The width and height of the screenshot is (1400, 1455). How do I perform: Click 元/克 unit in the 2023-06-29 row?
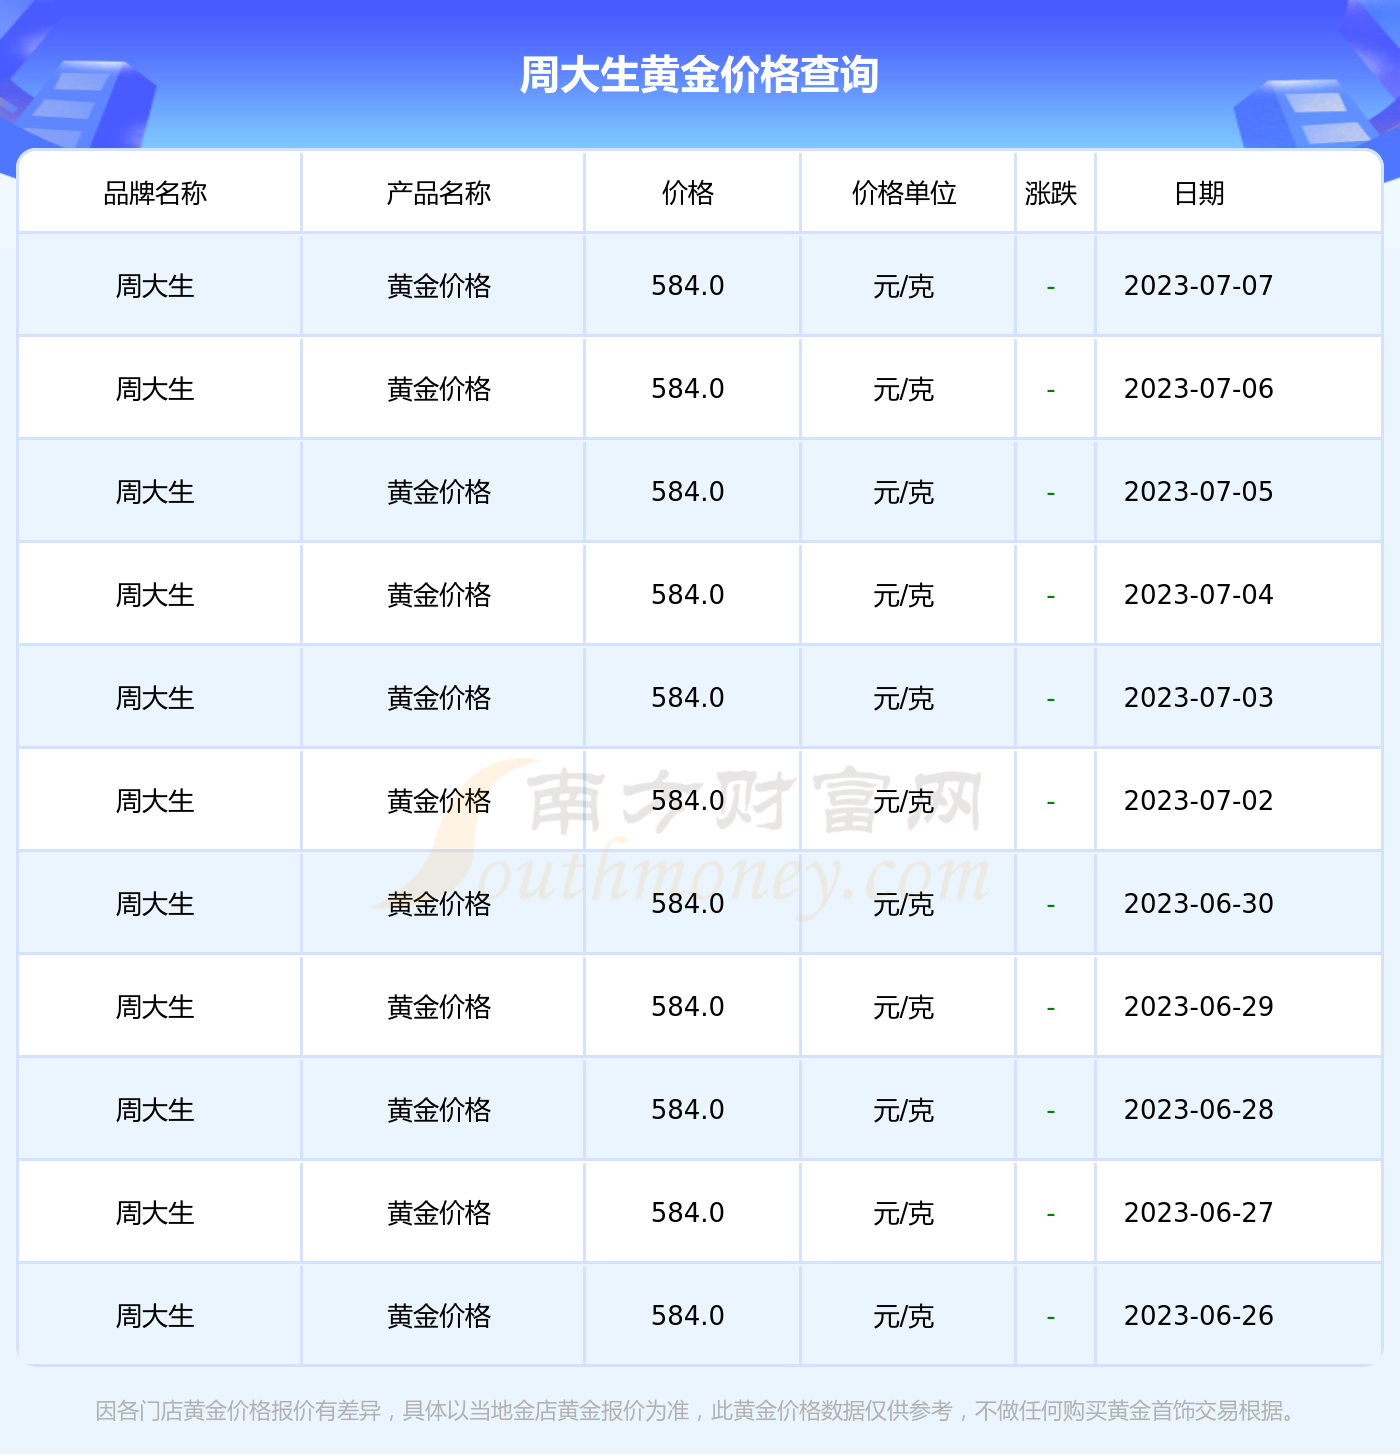[904, 1008]
